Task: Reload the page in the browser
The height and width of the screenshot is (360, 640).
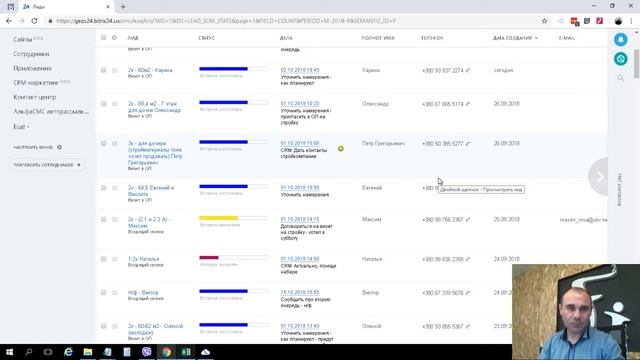Action: [x=34, y=21]
